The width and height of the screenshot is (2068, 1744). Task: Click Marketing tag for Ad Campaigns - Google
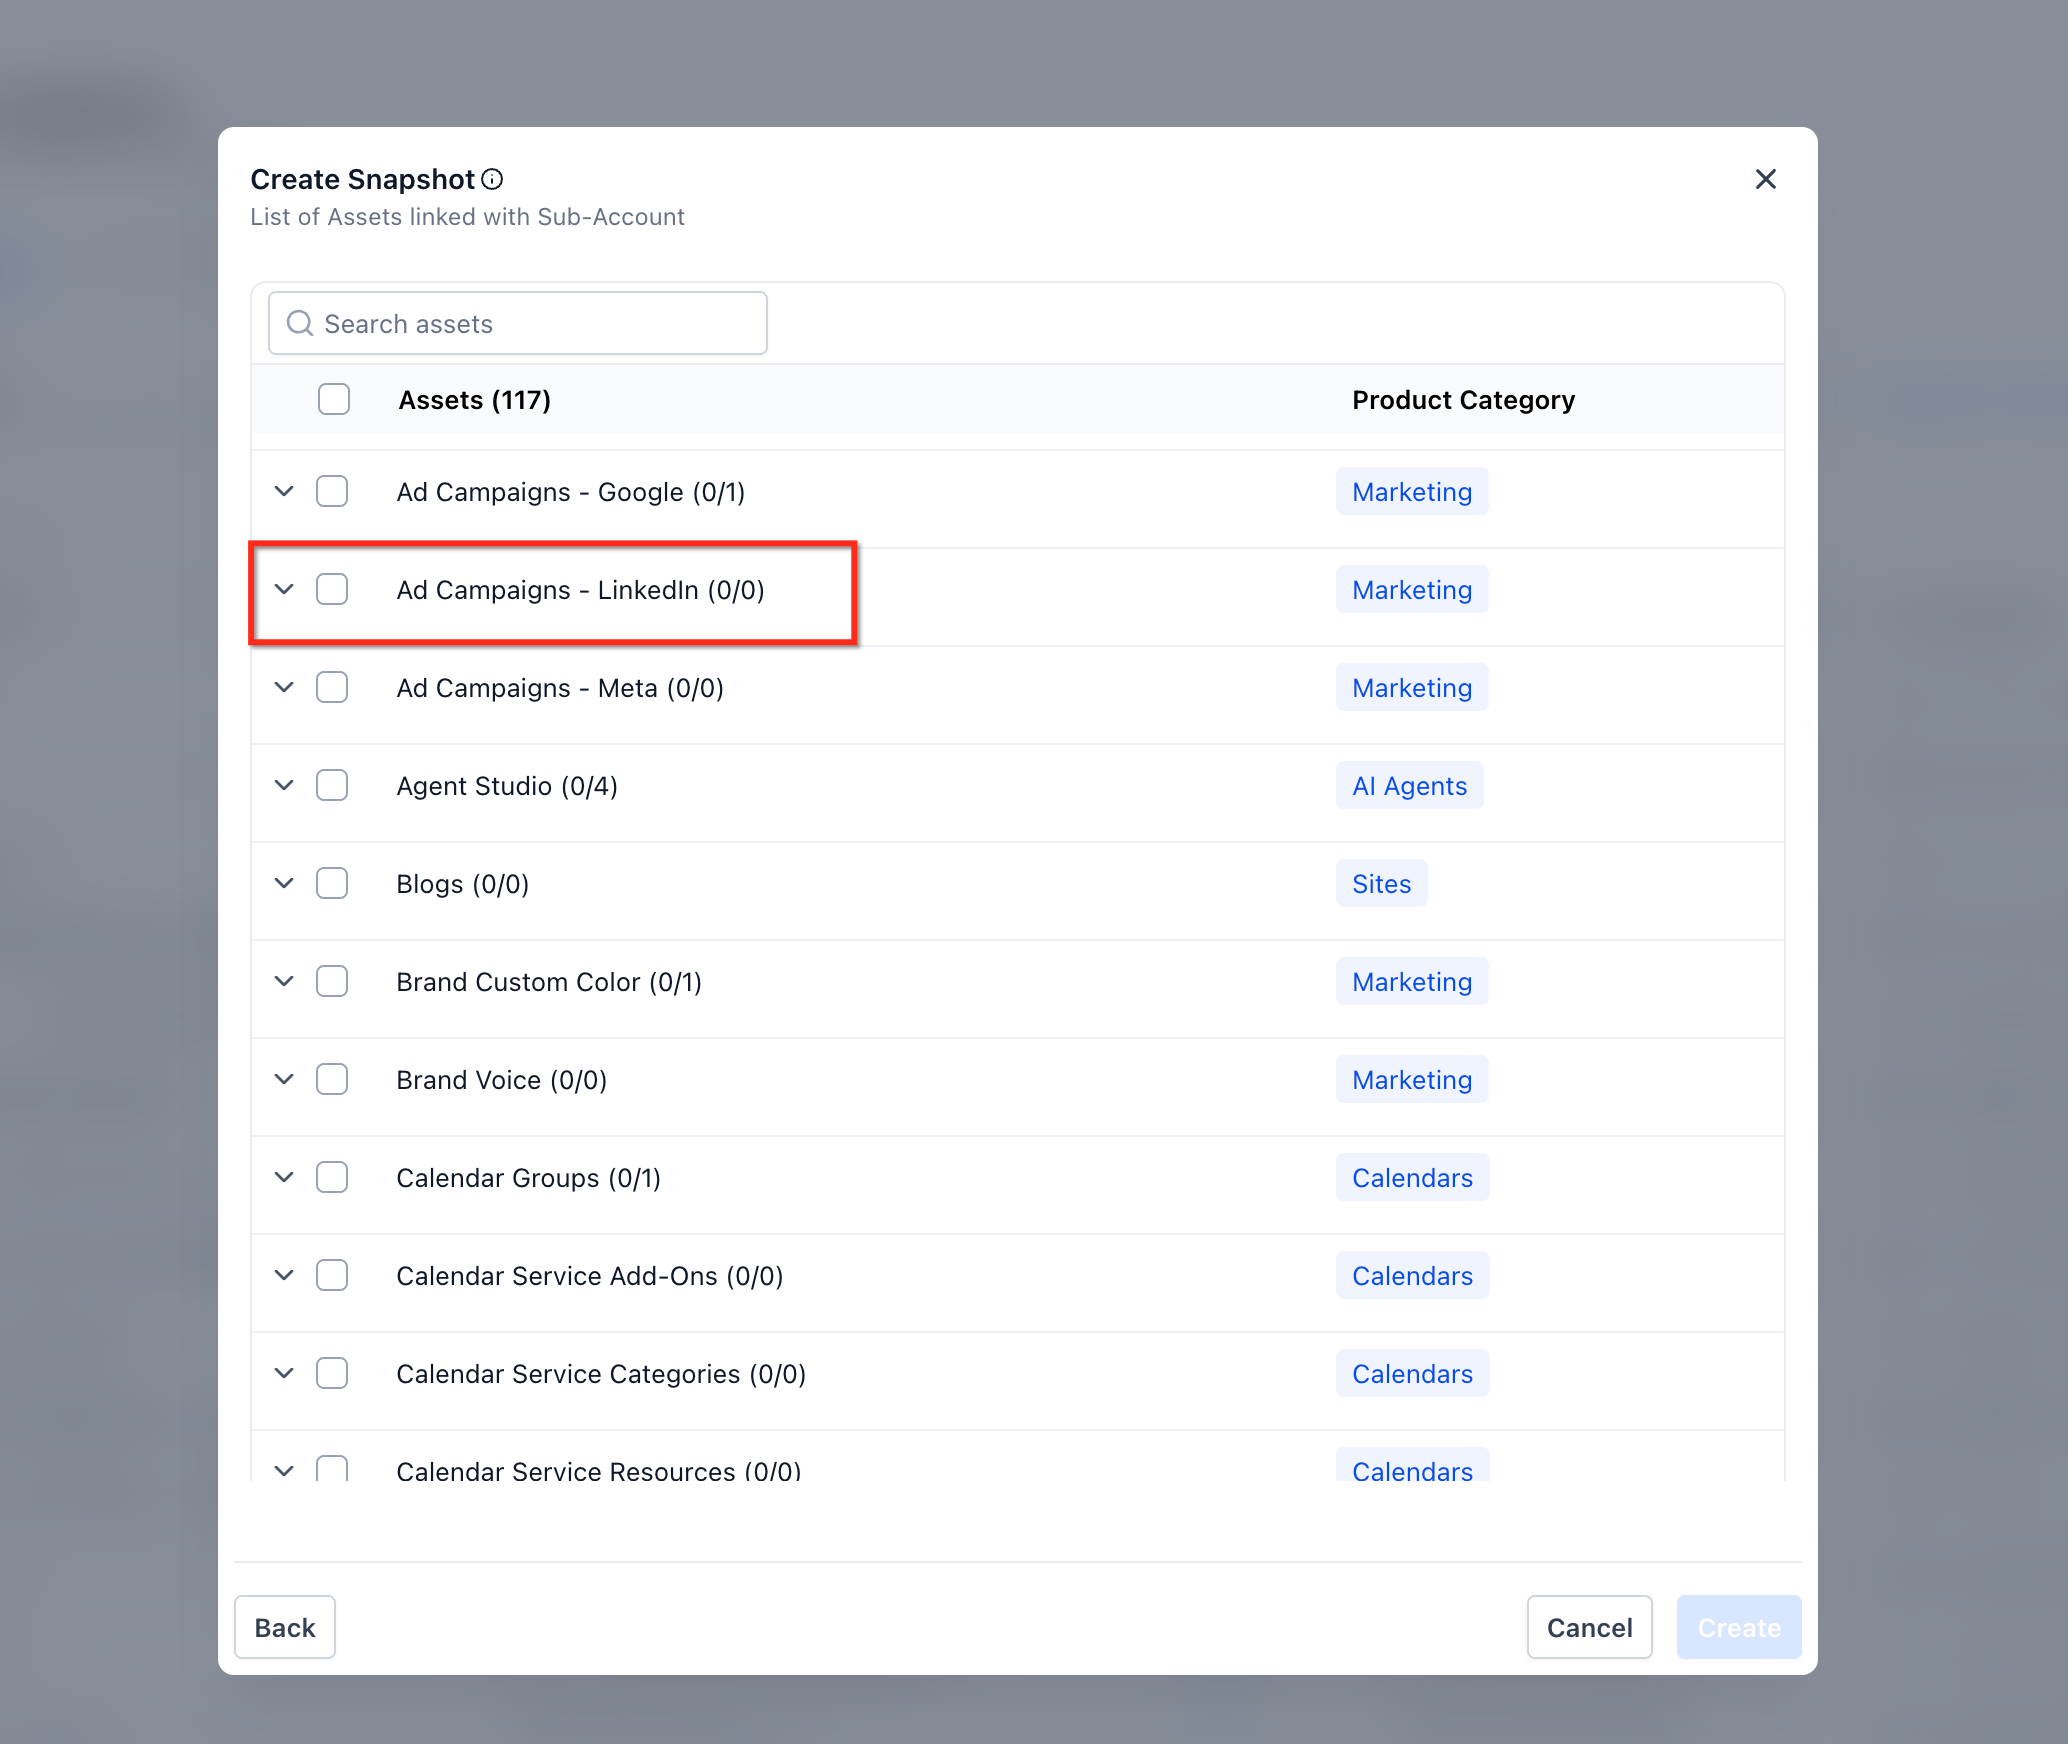coord(1411,491)
